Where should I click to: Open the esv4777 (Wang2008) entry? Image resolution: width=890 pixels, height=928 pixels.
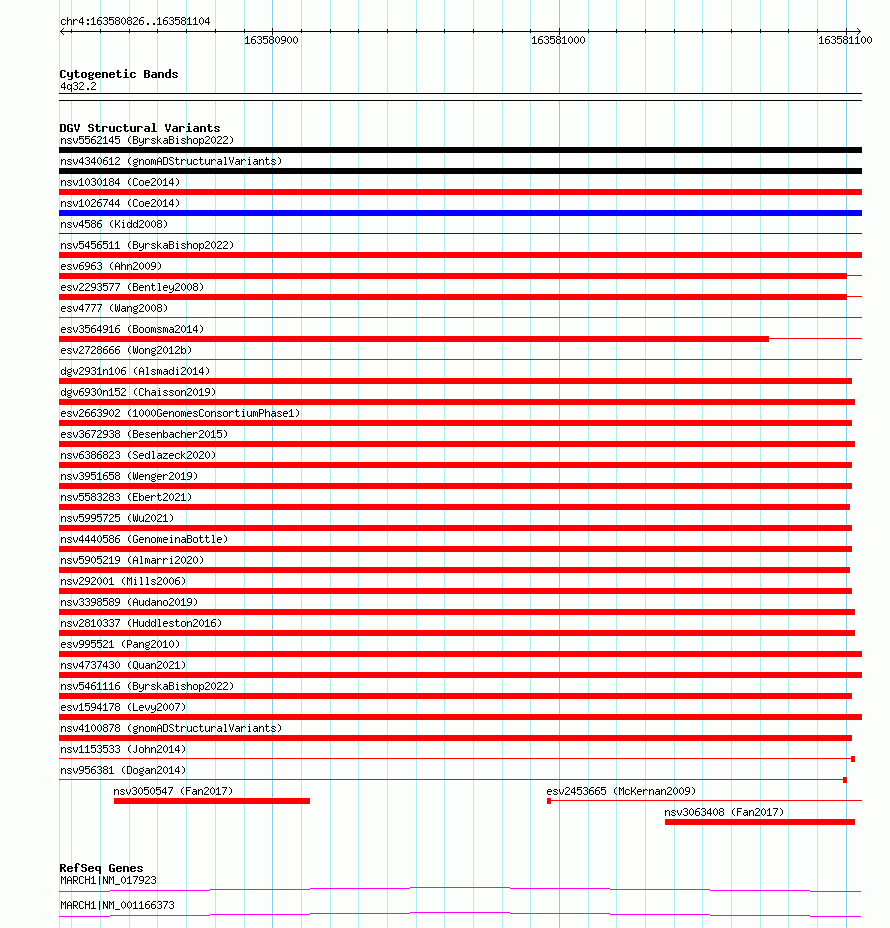click(114, 308)
